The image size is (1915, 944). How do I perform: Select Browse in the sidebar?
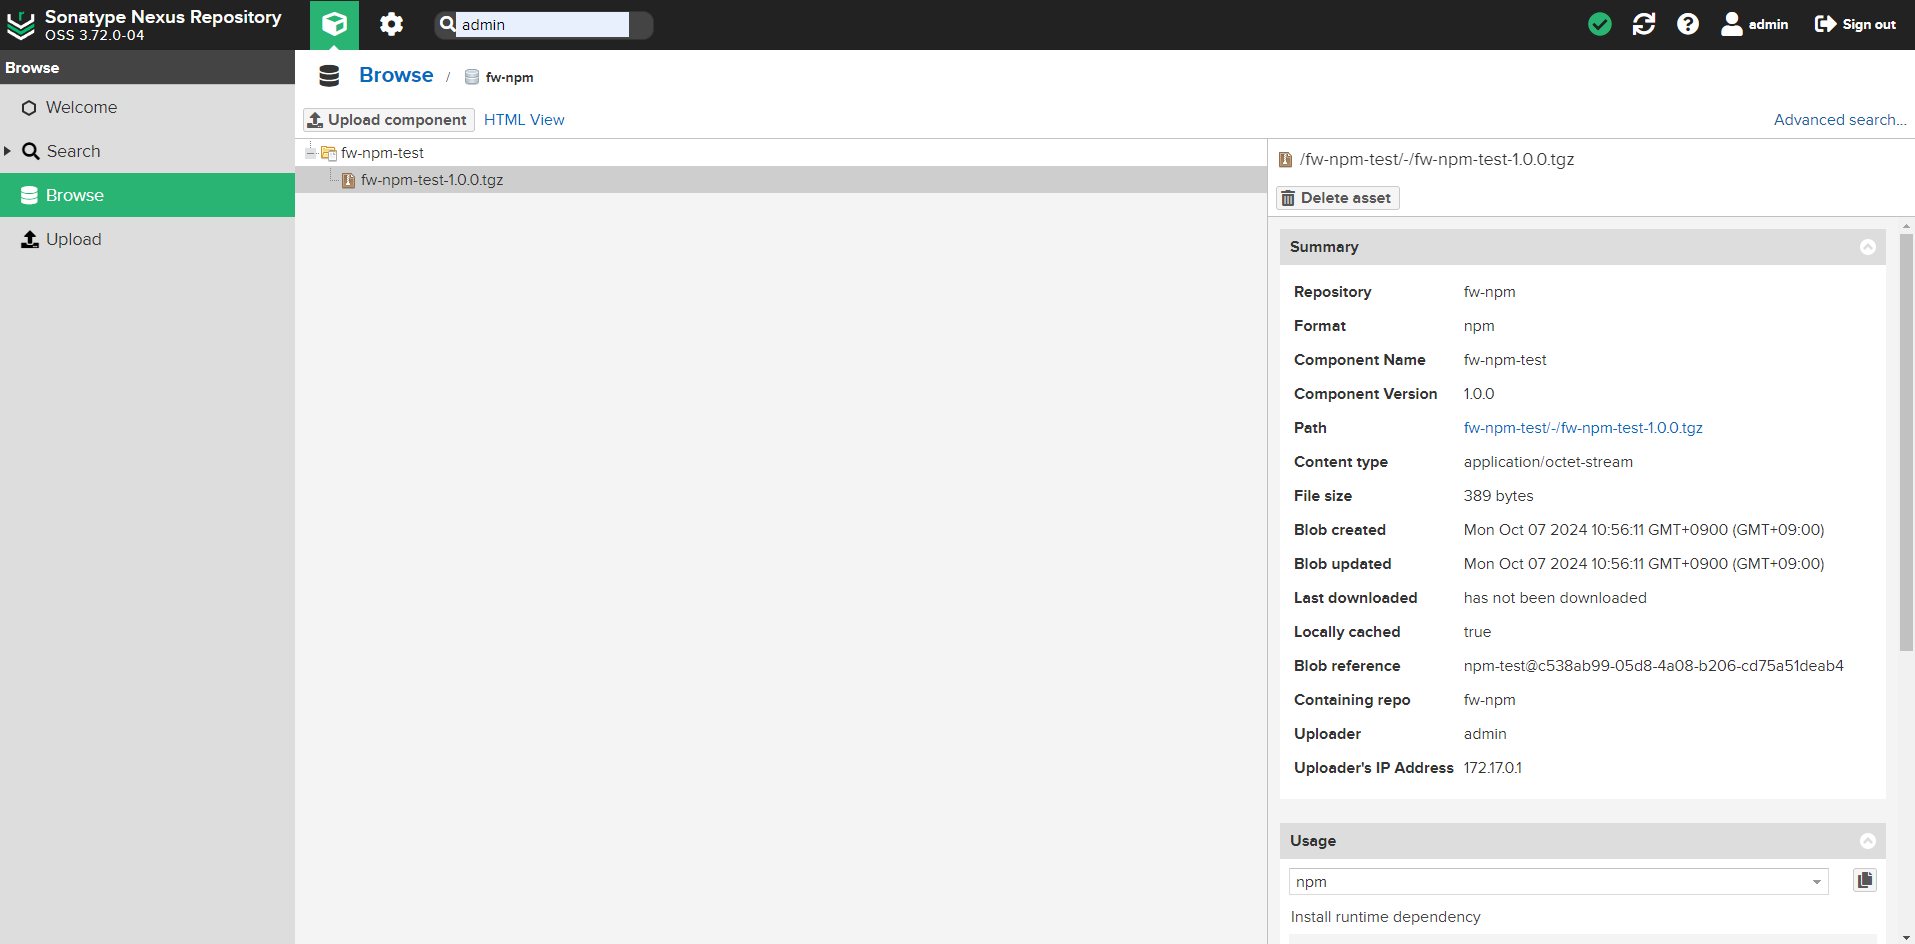point(147,195)
